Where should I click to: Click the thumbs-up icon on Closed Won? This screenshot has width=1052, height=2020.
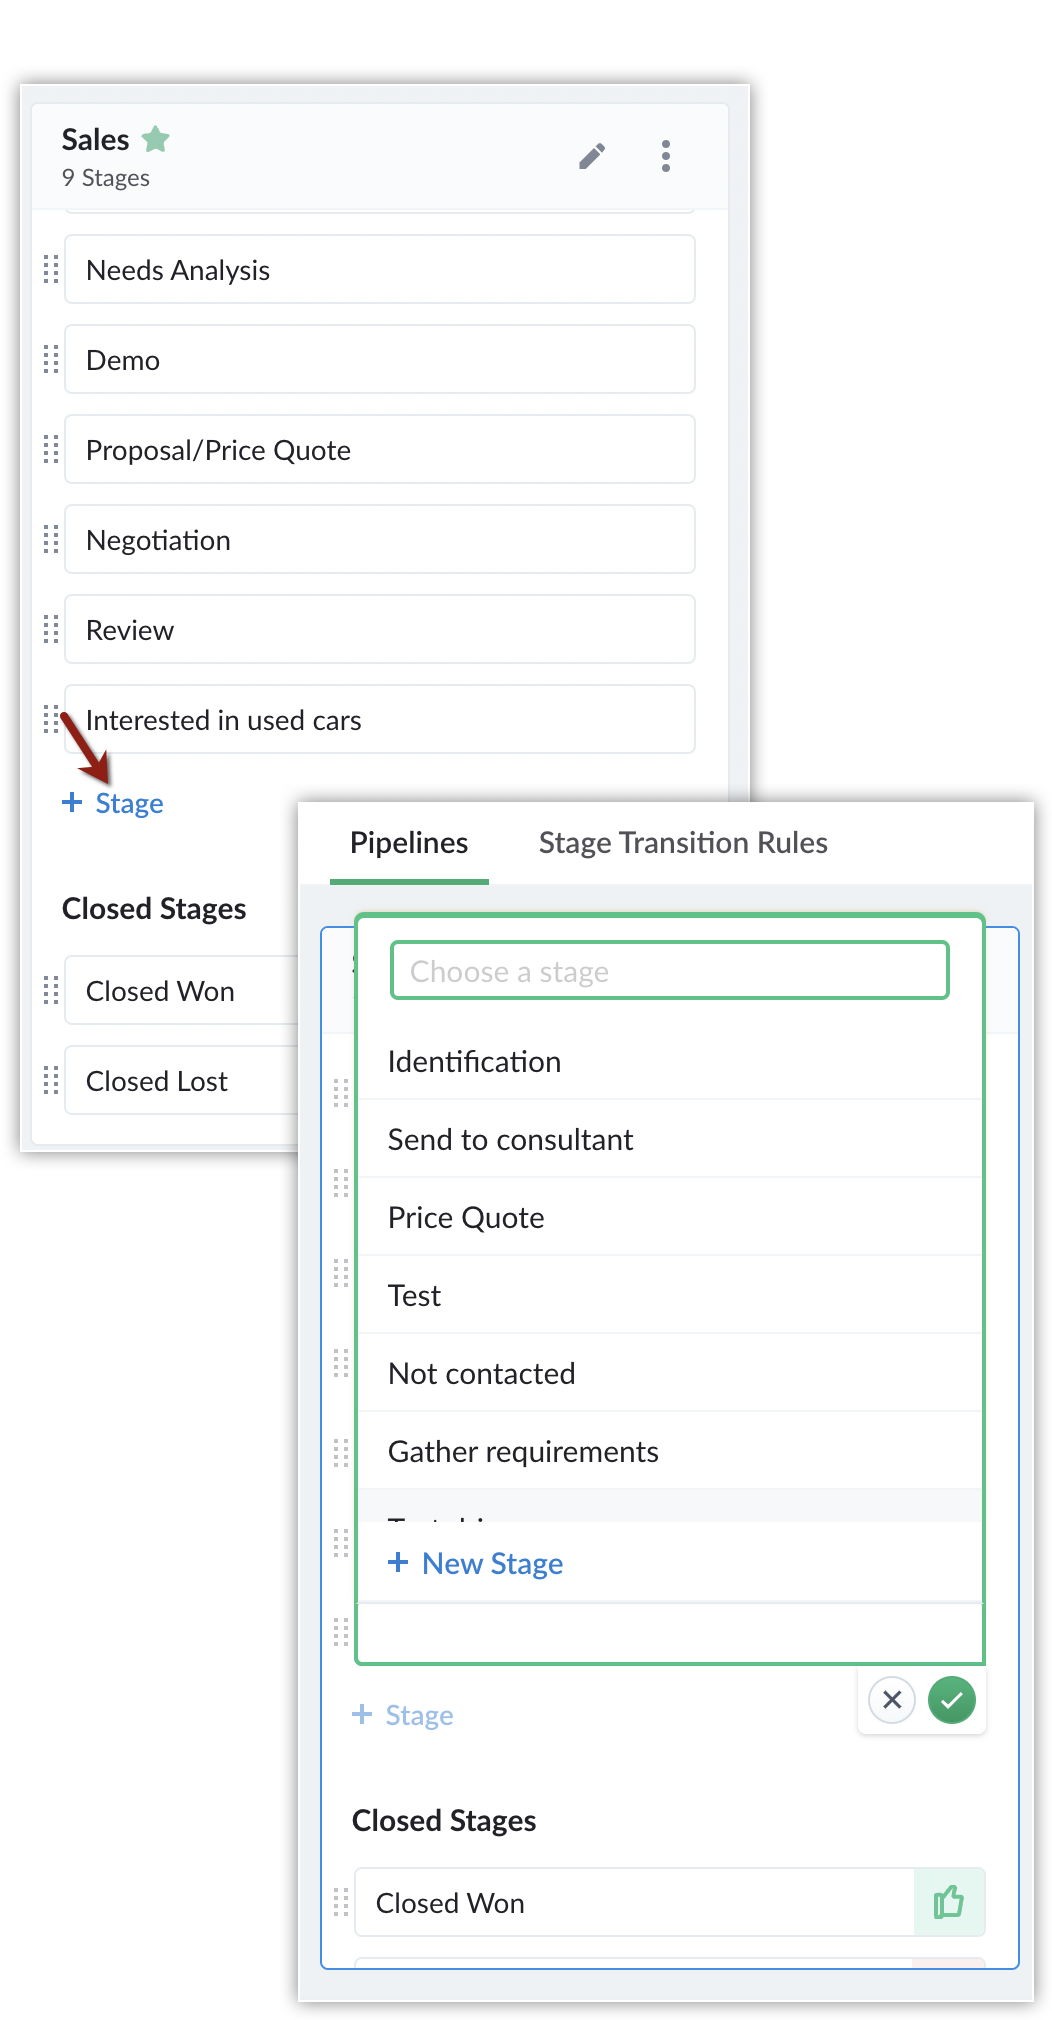(948, 1902)
